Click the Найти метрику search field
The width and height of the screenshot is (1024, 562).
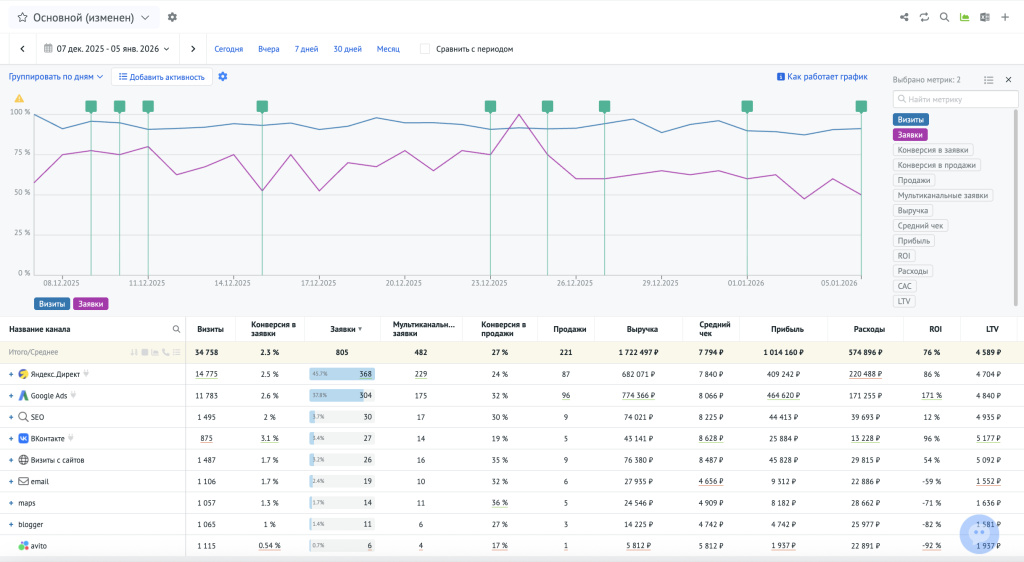click(x=954, y=99)
